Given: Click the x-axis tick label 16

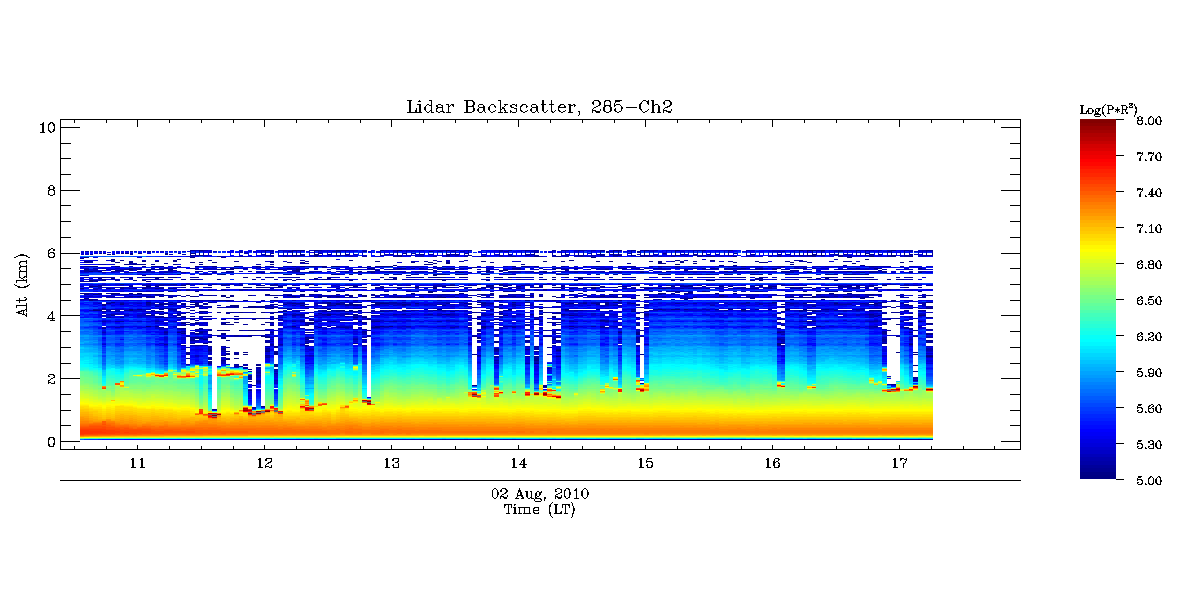Looking at the screenshot, I should coord(772,464).
